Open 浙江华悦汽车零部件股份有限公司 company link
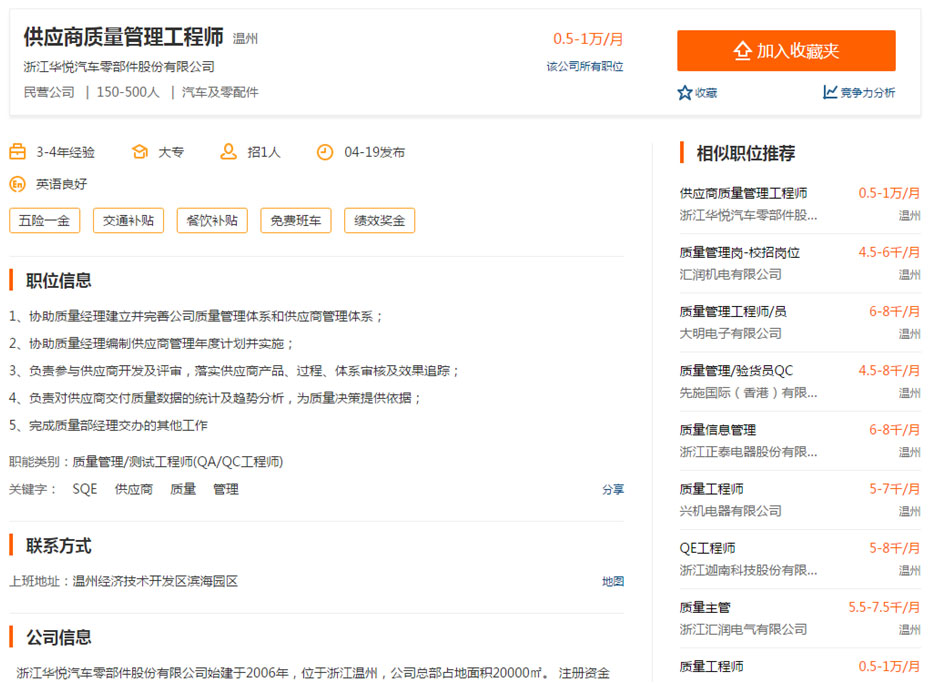 [x=119, y=67]
